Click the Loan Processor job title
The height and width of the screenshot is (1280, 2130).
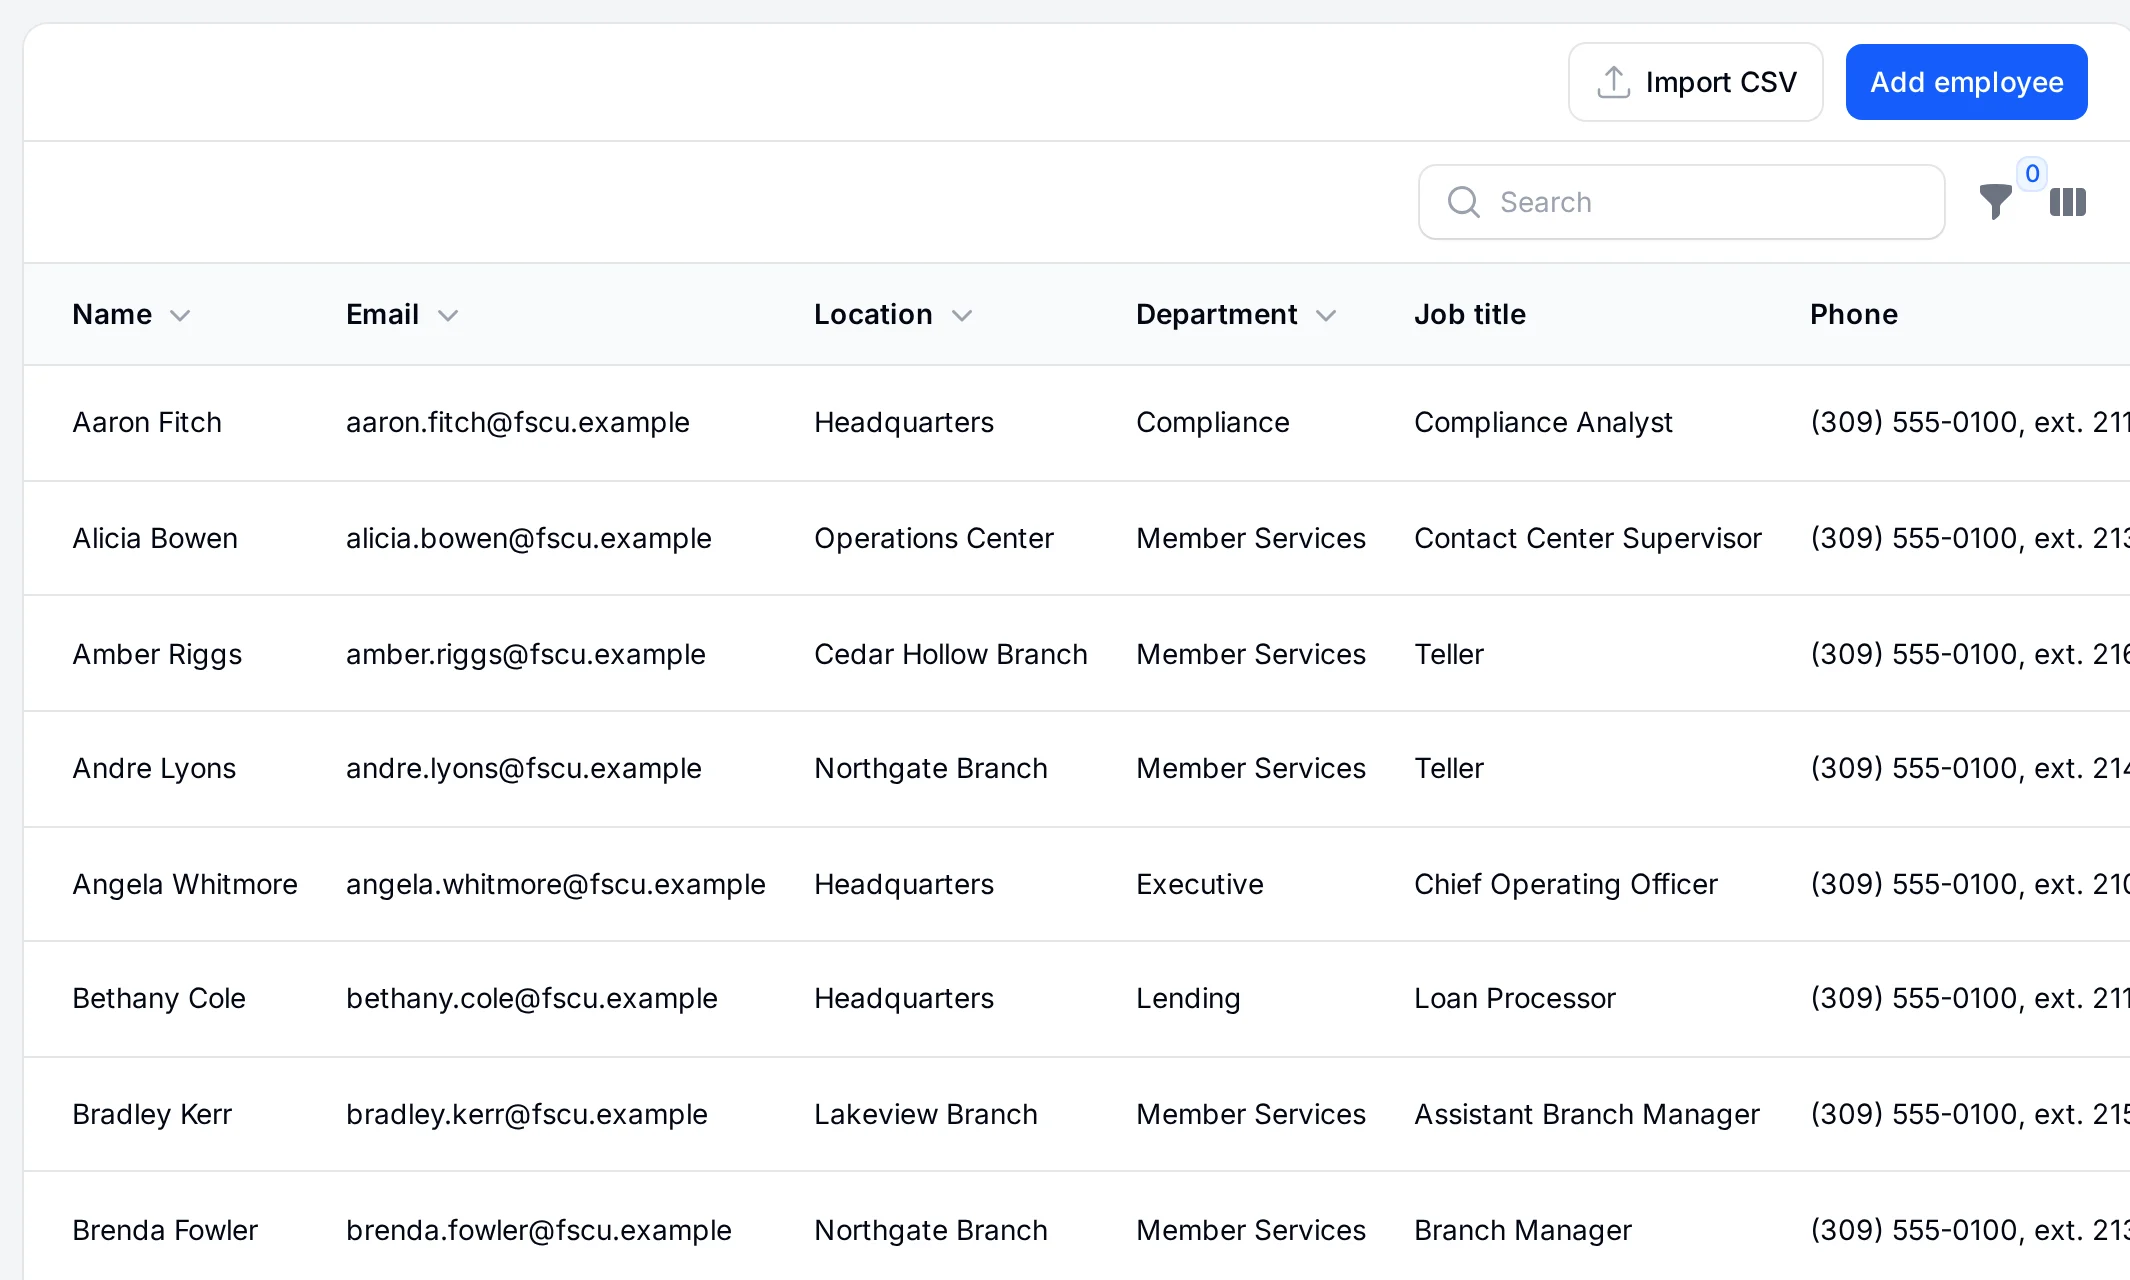[1515, 998]
